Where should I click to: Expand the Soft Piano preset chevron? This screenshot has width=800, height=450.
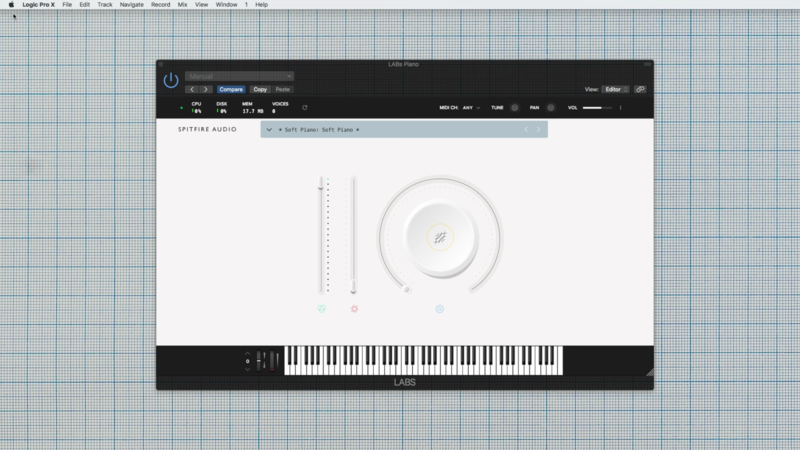pyautogui.click(x=269, y=129)
